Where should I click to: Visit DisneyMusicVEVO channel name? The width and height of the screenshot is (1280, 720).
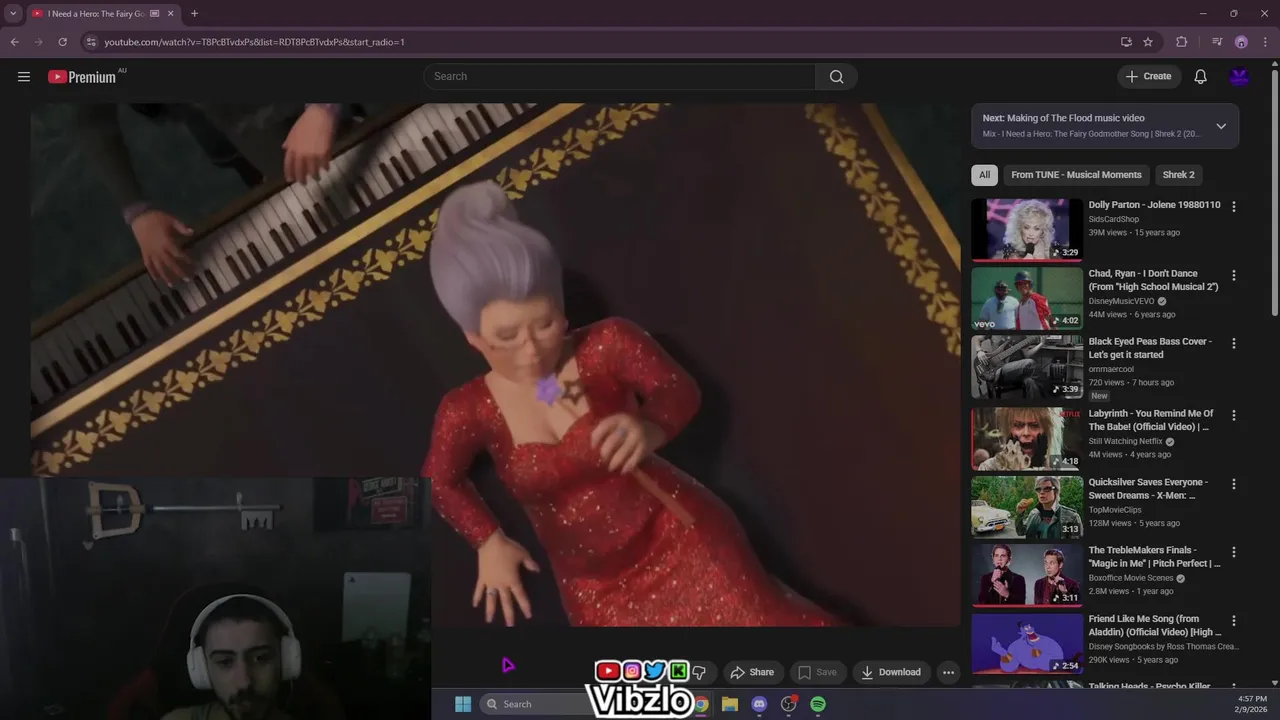pos(1121,301)
